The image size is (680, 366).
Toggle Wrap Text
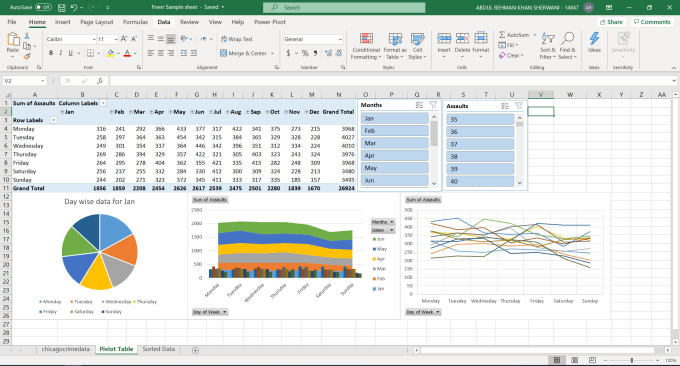tap(236, 39)
